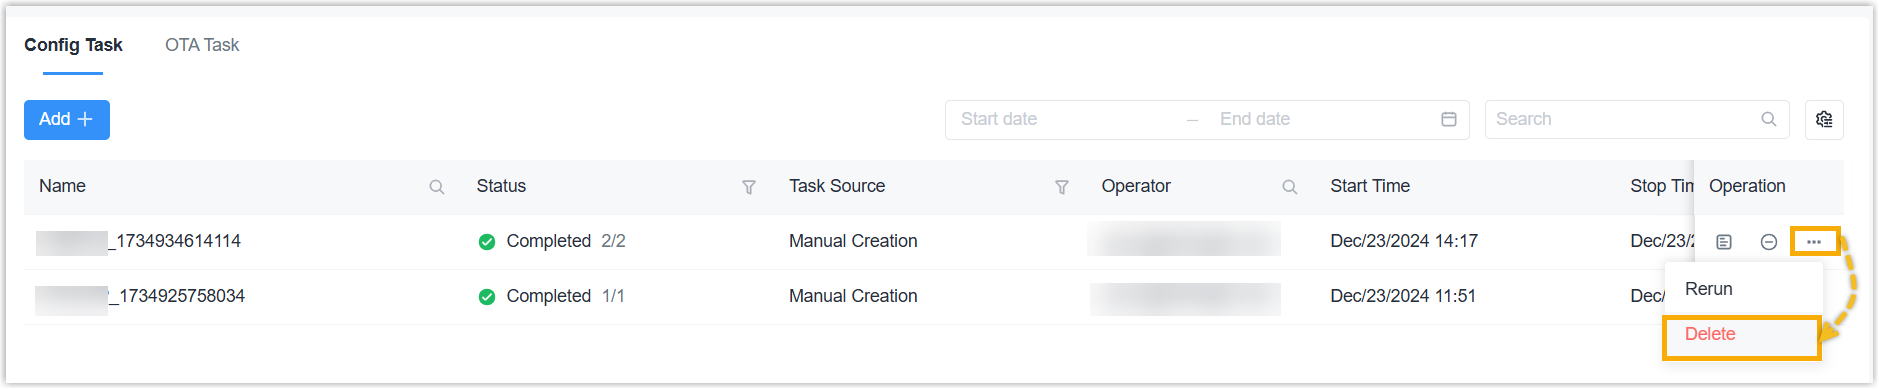Click the Add button
The width and height of the screenshot is (1879, 389).
tap(67, 119)
